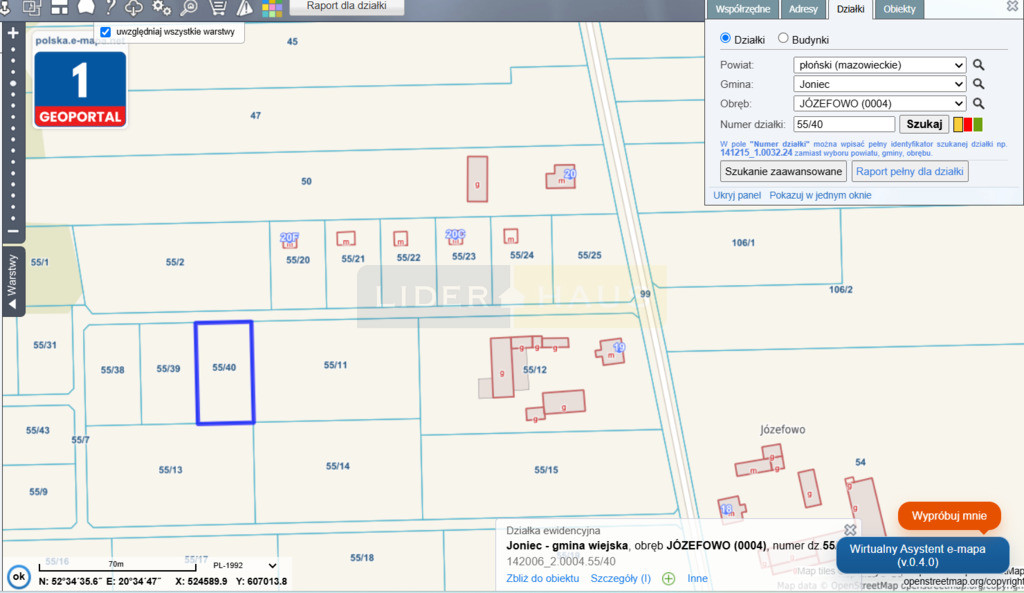
Task: Select the Budynki radio button
Action: (x=783, y=38)
